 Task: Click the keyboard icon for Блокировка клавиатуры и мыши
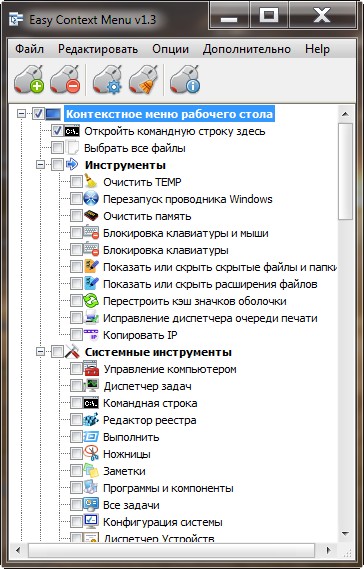91,233
